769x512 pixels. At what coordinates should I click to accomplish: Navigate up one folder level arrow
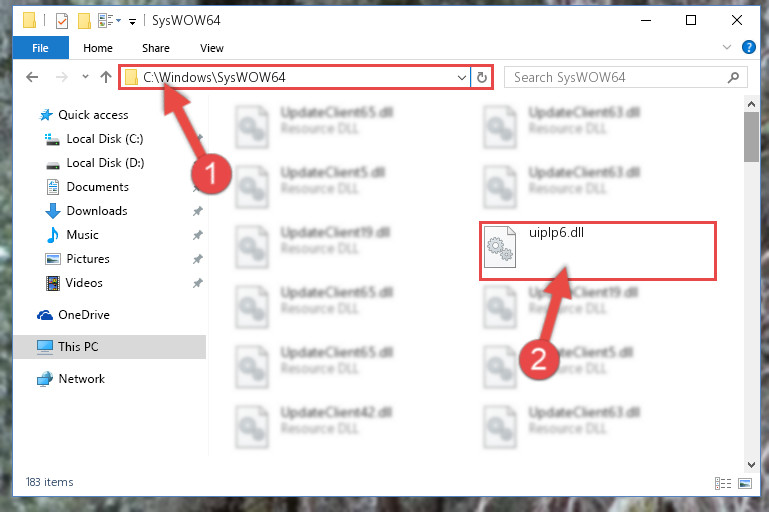coord(106,77)
